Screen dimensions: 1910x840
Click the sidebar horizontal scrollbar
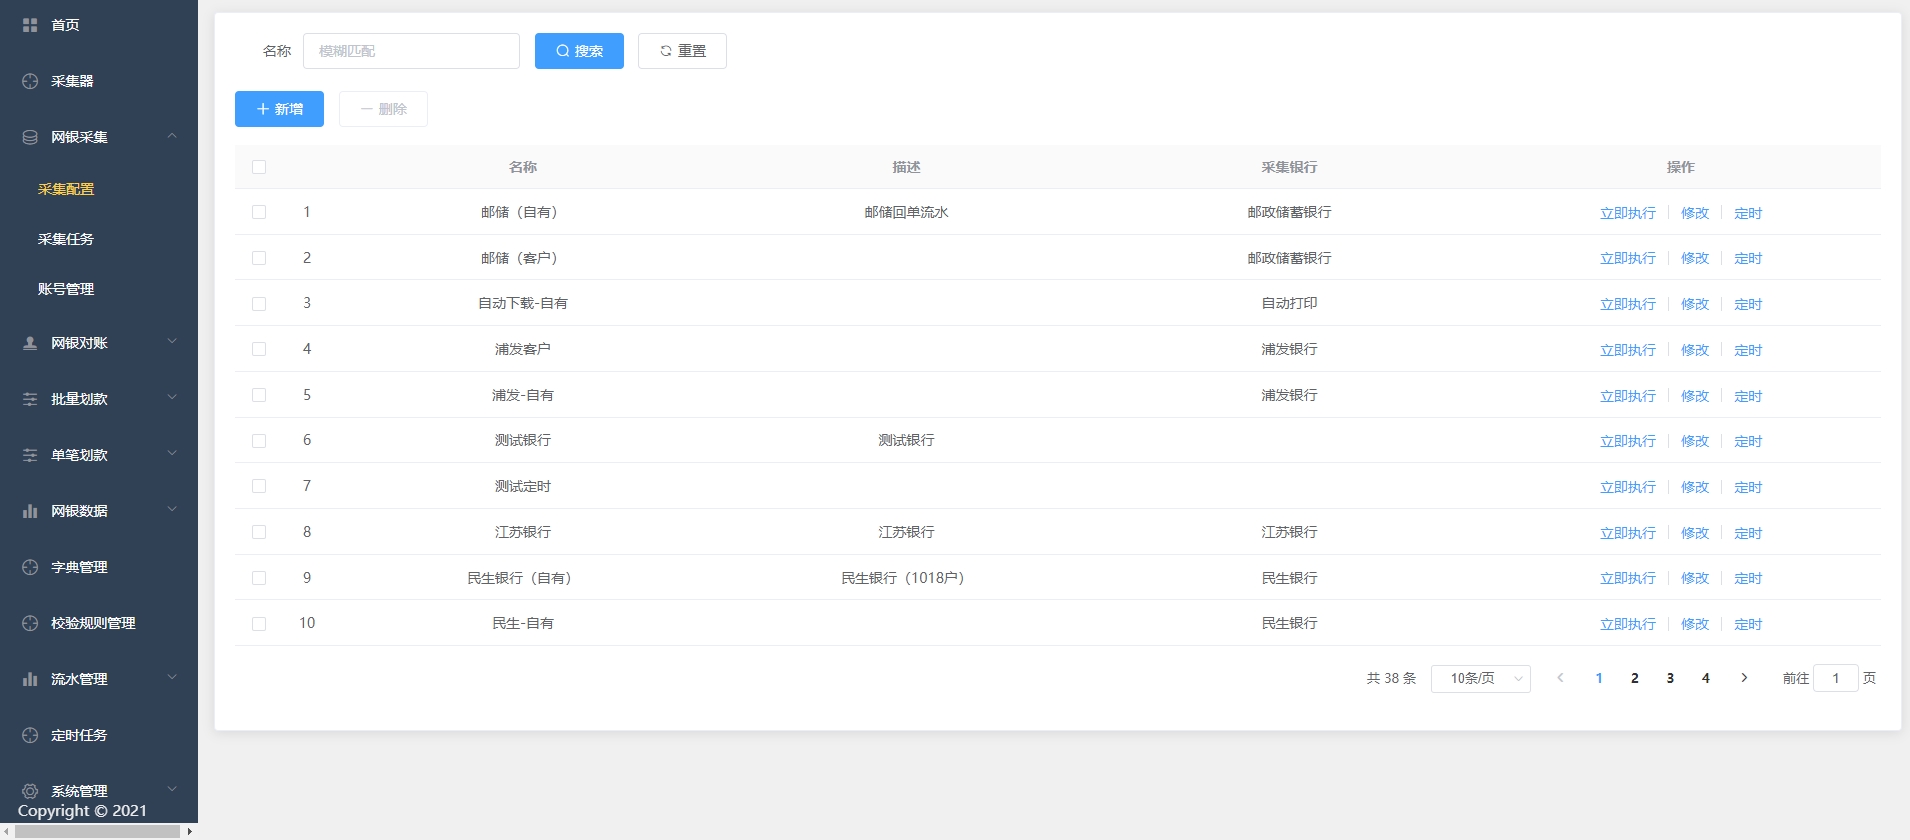tap(98, 831)
